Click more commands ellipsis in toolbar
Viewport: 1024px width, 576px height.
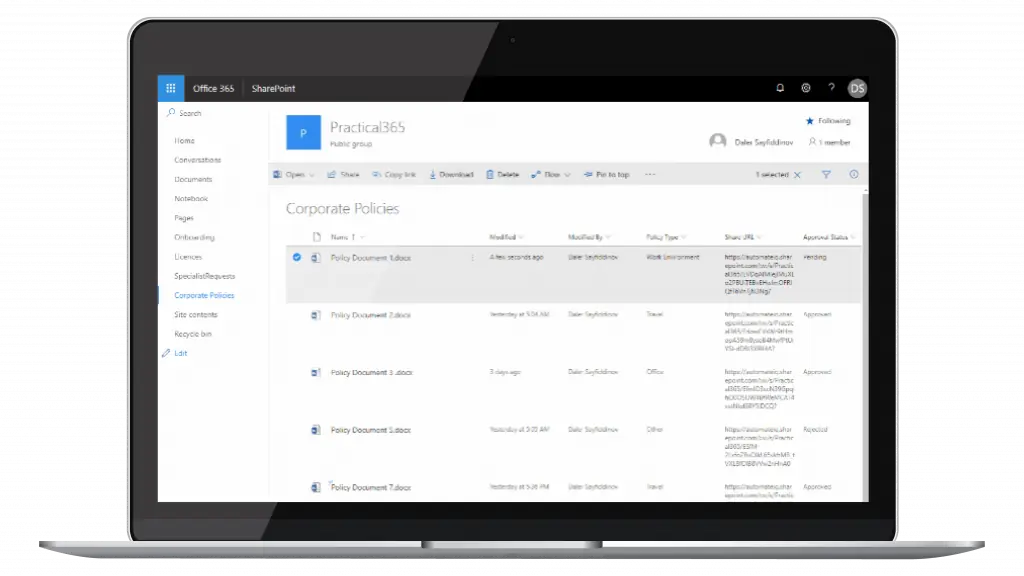[x=650, y=174]
